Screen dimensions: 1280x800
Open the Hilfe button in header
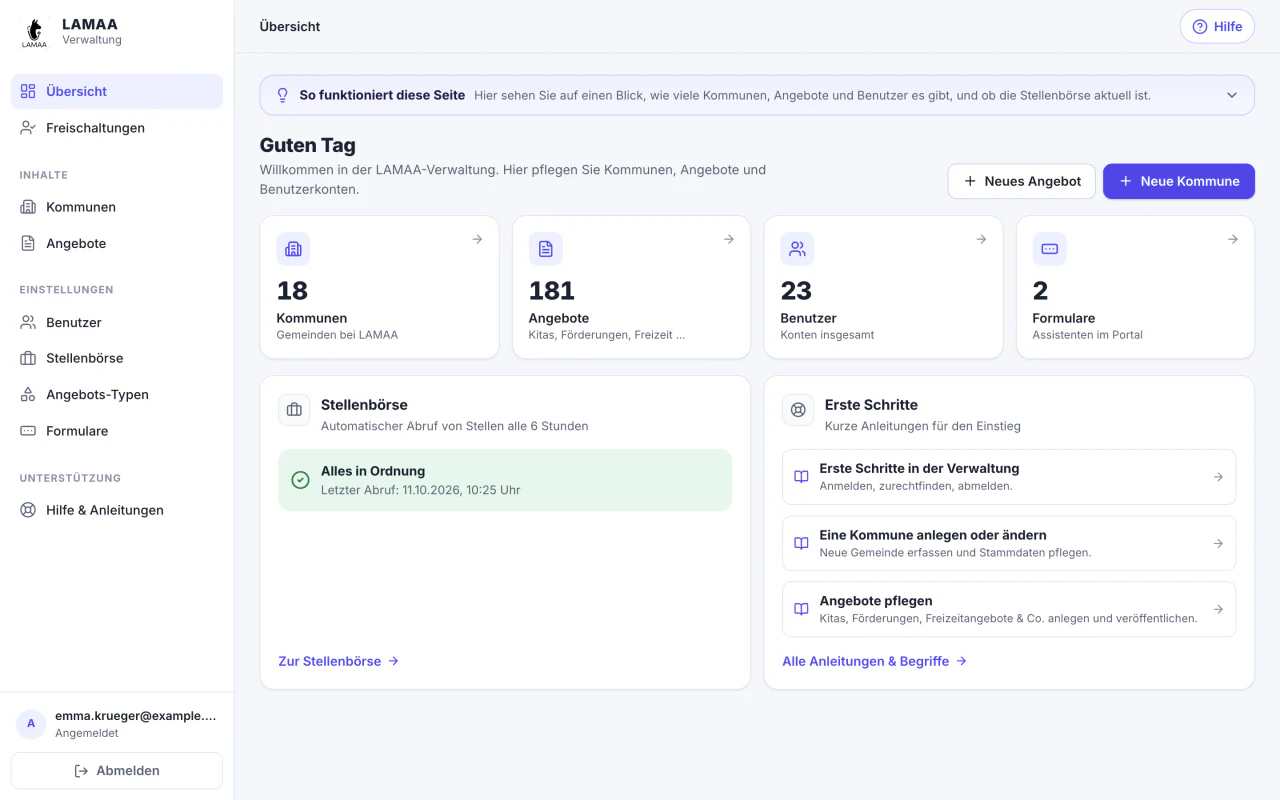coord(1217,26)
